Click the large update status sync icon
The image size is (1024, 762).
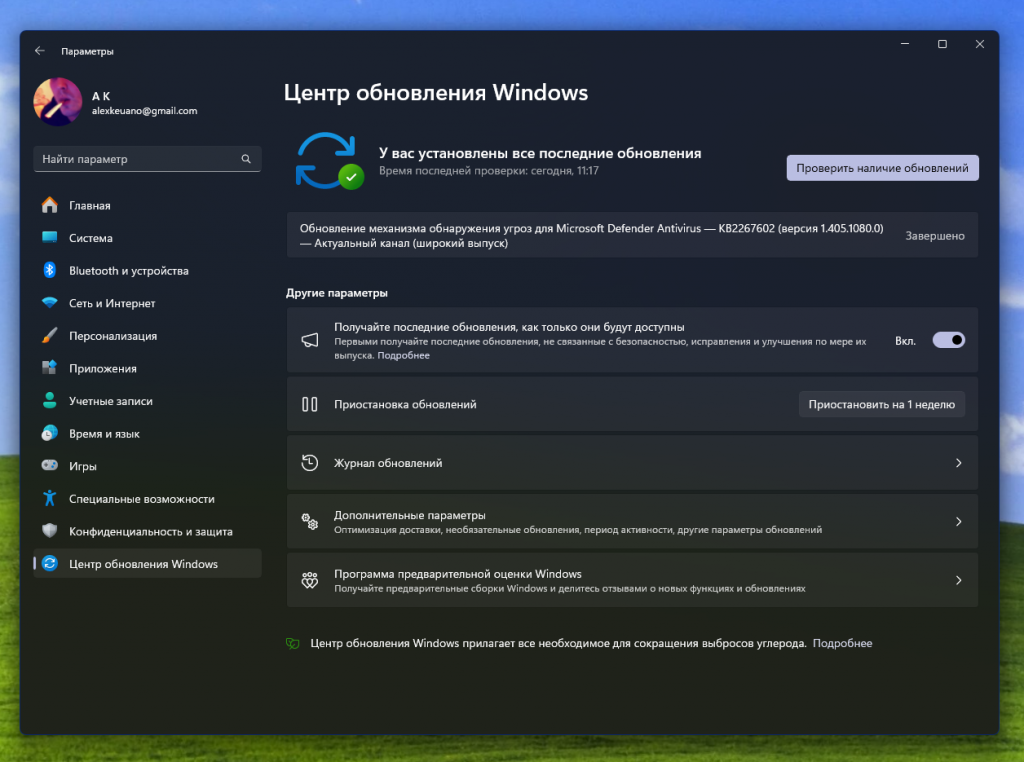329,161
